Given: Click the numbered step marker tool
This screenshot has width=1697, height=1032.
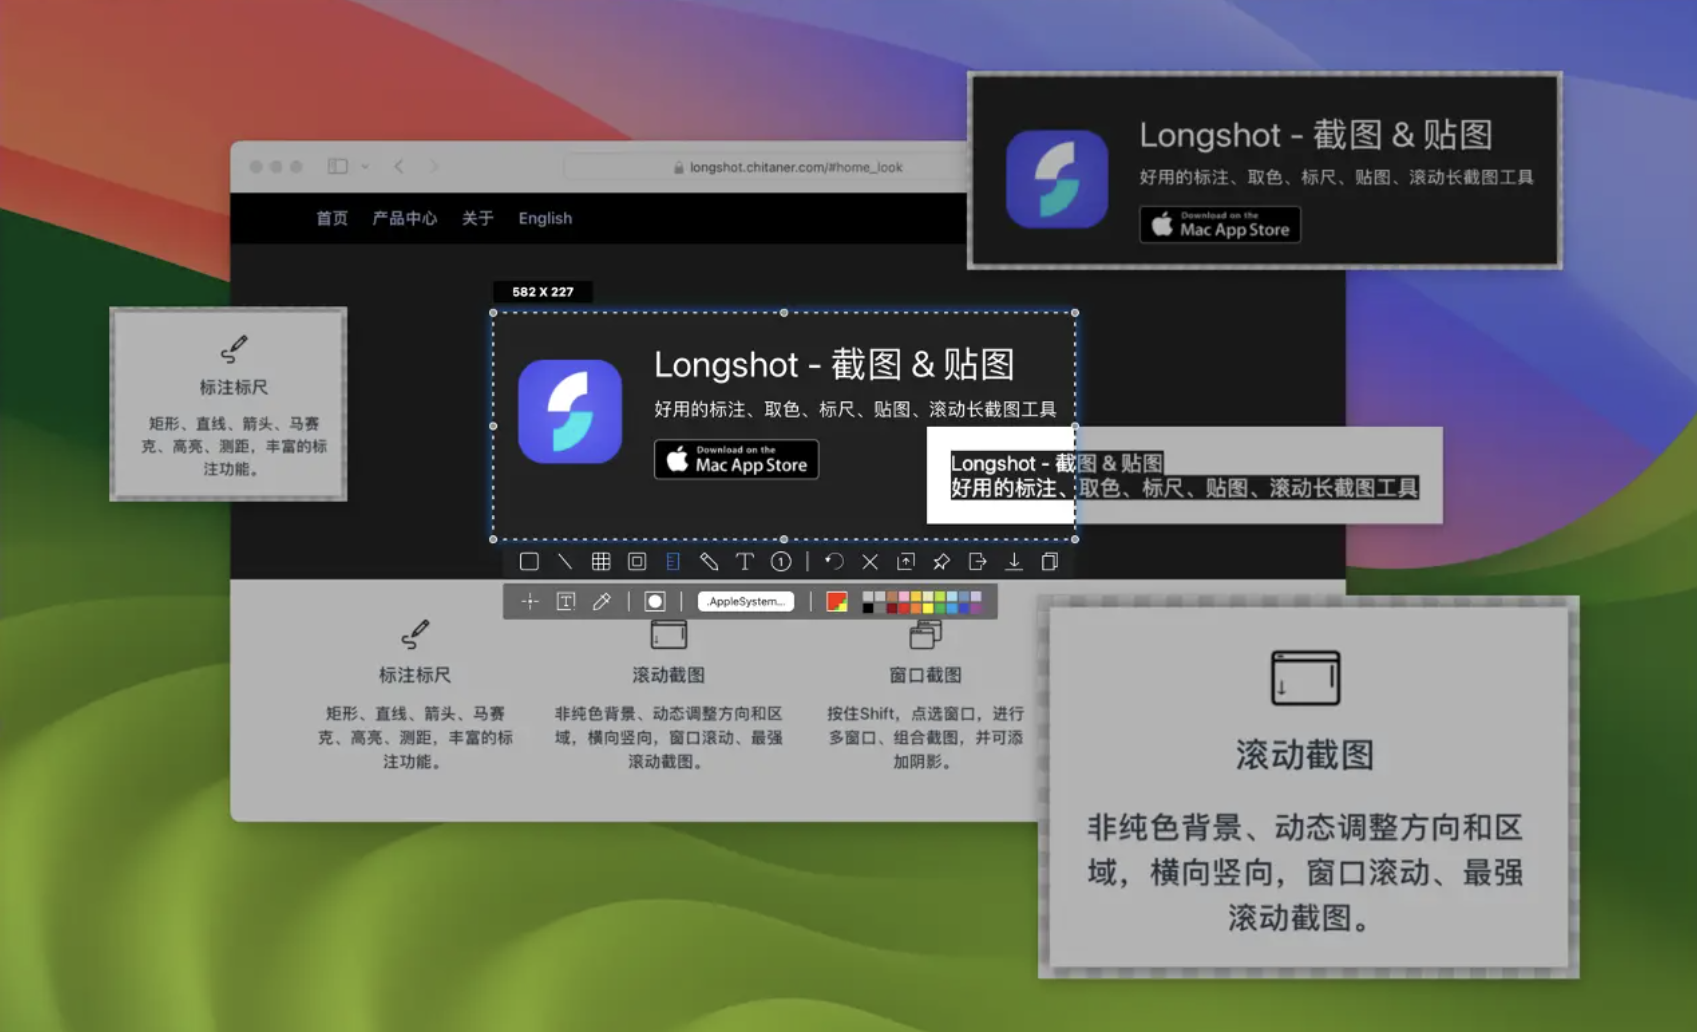Looking at the screenshot, I should [781, 561].
